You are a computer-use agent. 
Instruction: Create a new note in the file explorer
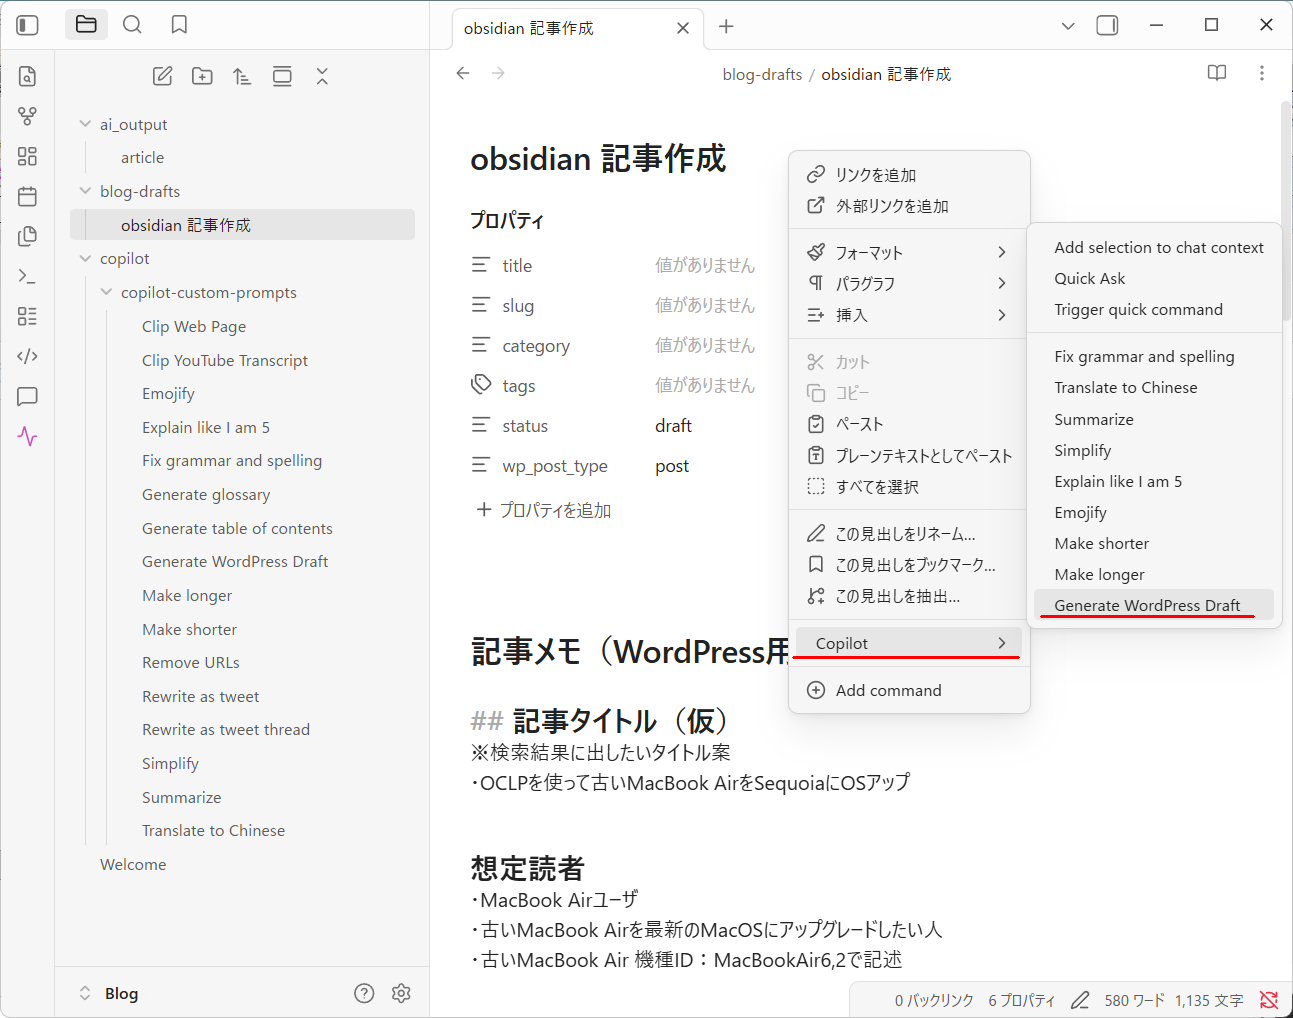(162, 75)
